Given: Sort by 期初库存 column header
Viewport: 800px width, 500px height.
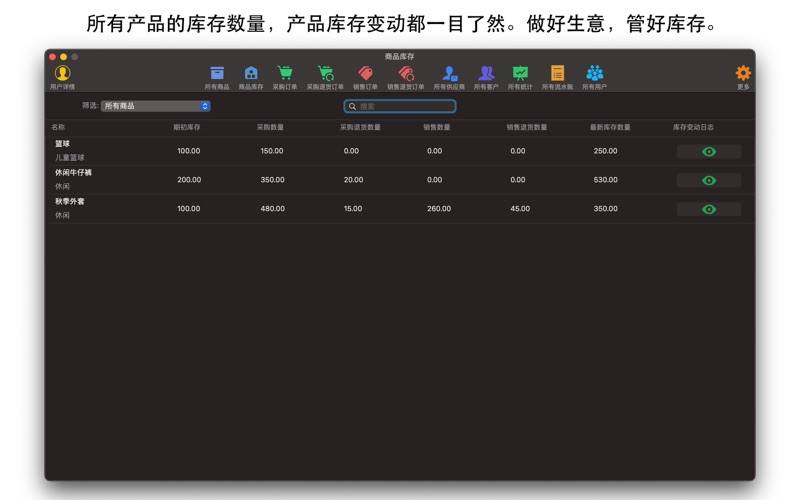Looking at the screenshot, I should tap(187, 127).
